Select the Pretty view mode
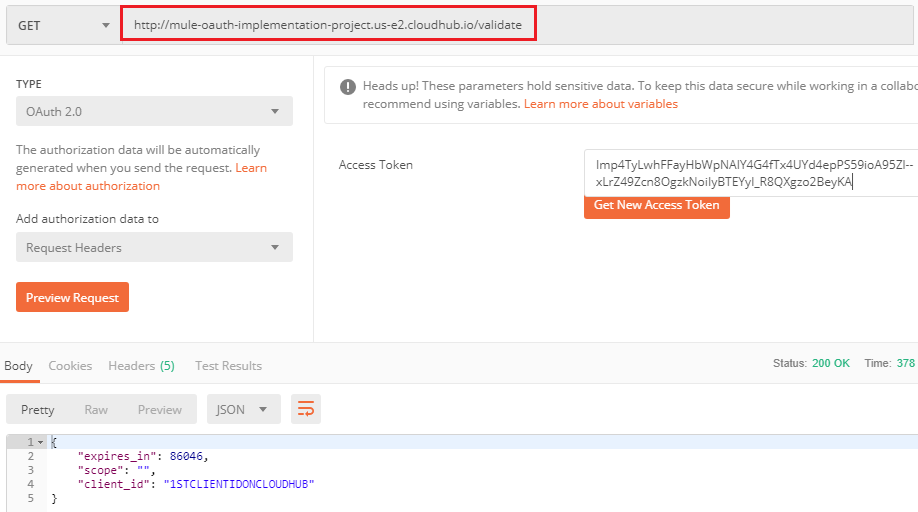 (37, 410)
